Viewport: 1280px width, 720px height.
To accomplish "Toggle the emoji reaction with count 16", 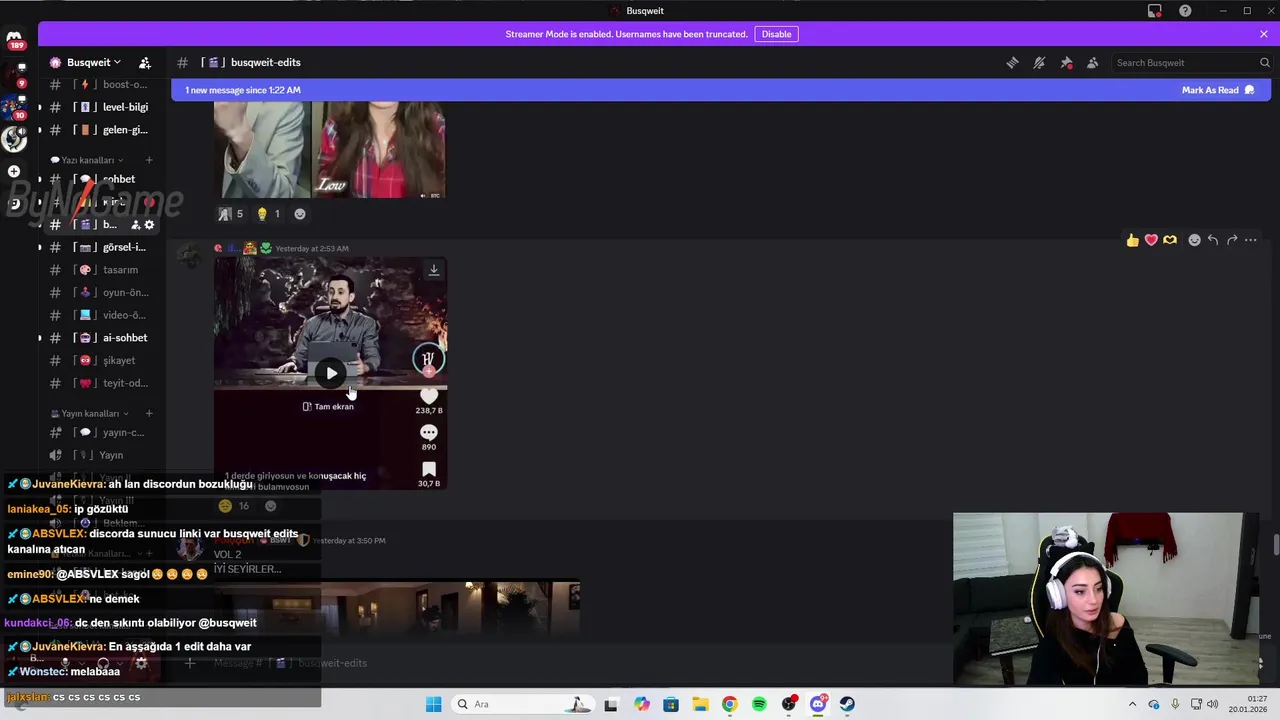I will tap(235, 506).
